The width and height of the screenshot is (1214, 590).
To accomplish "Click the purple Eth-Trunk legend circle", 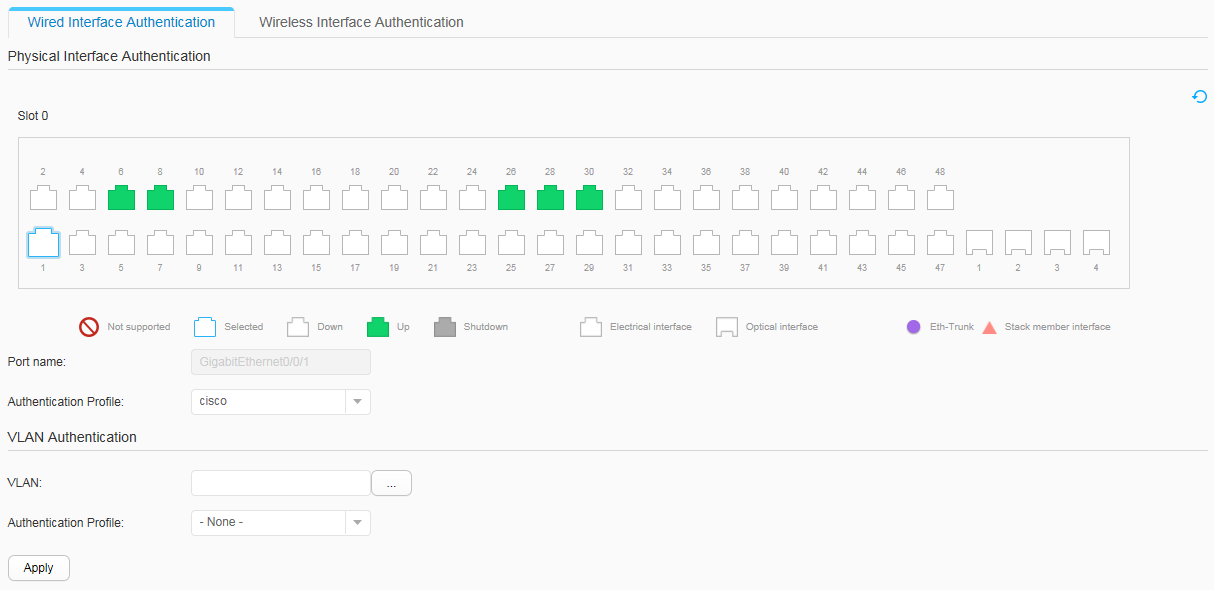I will click(x=913, y=327).
